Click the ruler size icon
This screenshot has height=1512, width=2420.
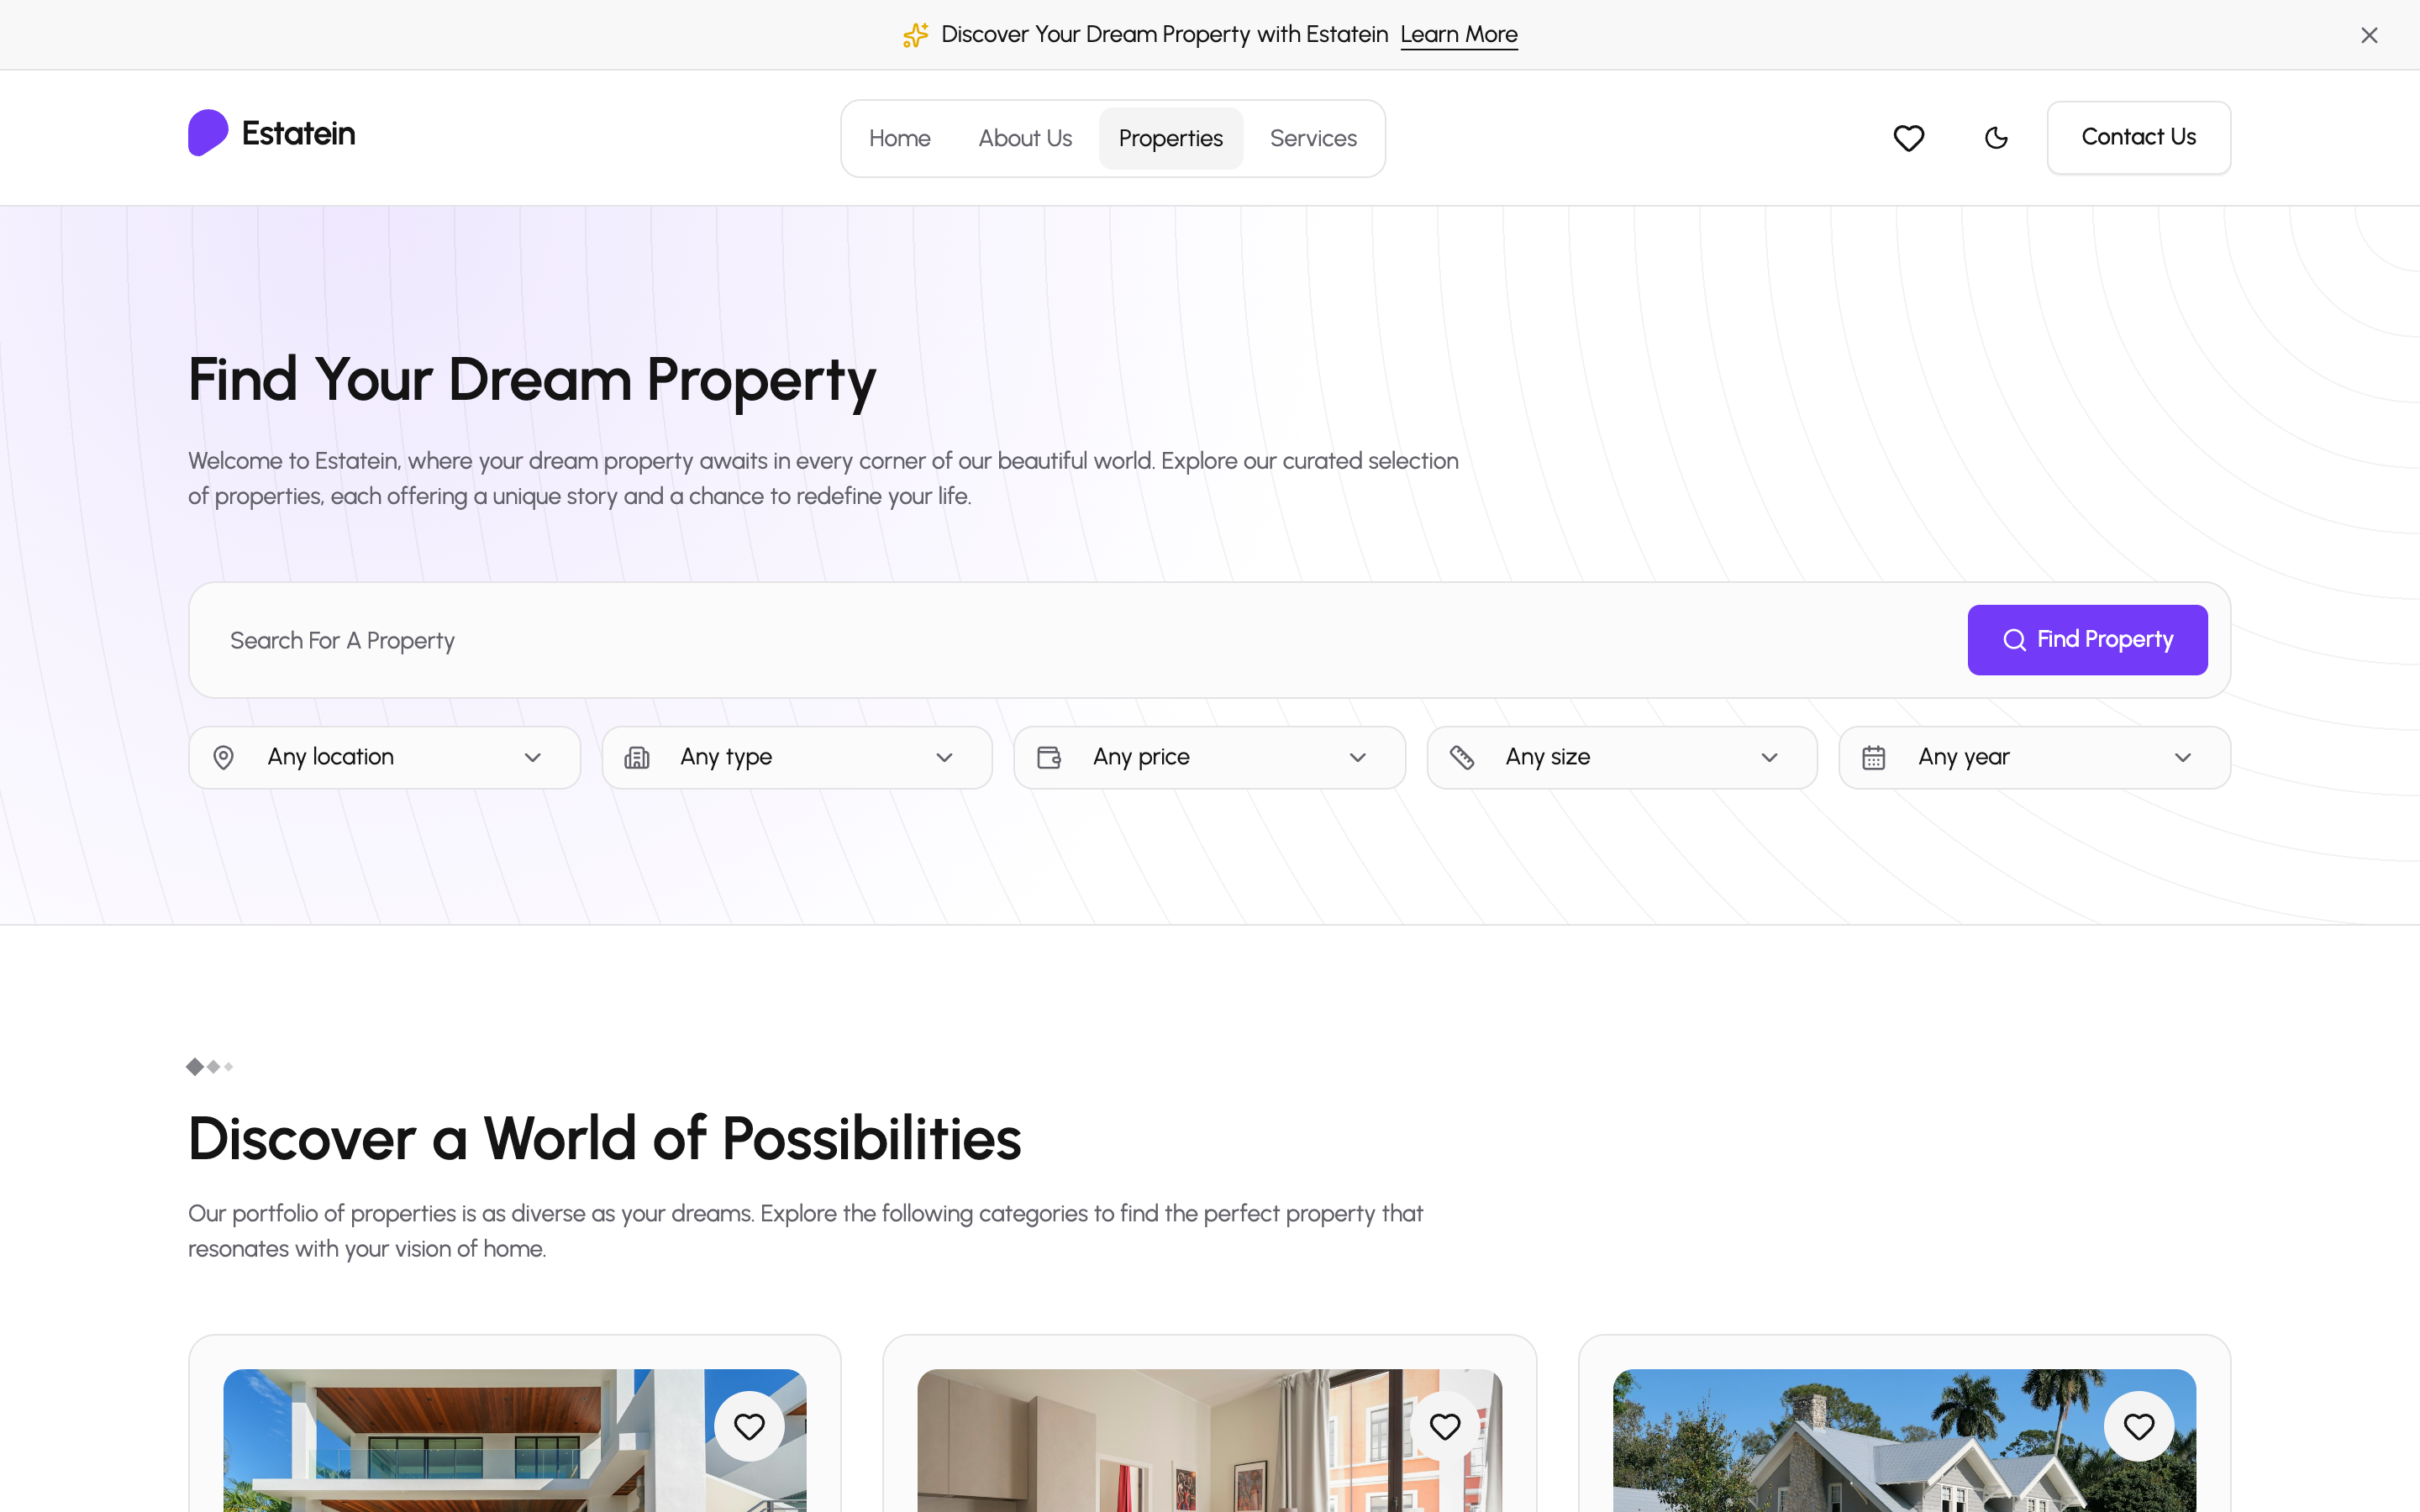pyautogui.click(x=1462, y=758)
